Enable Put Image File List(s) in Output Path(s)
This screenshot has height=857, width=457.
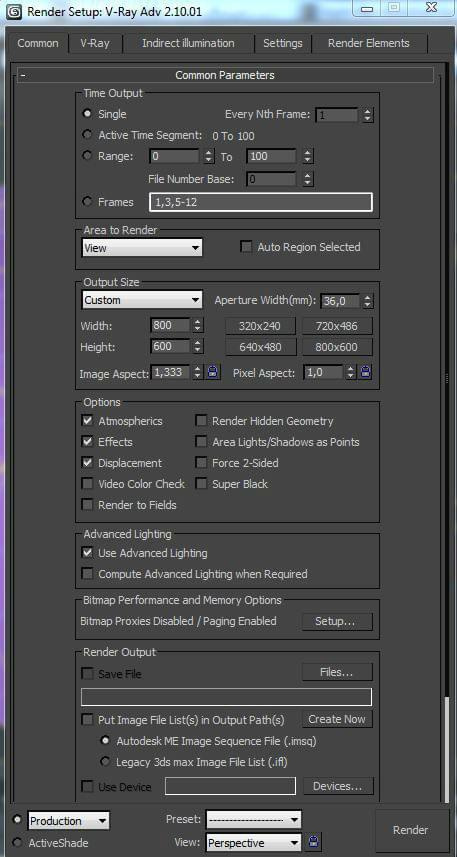click(x=87, y=720)
